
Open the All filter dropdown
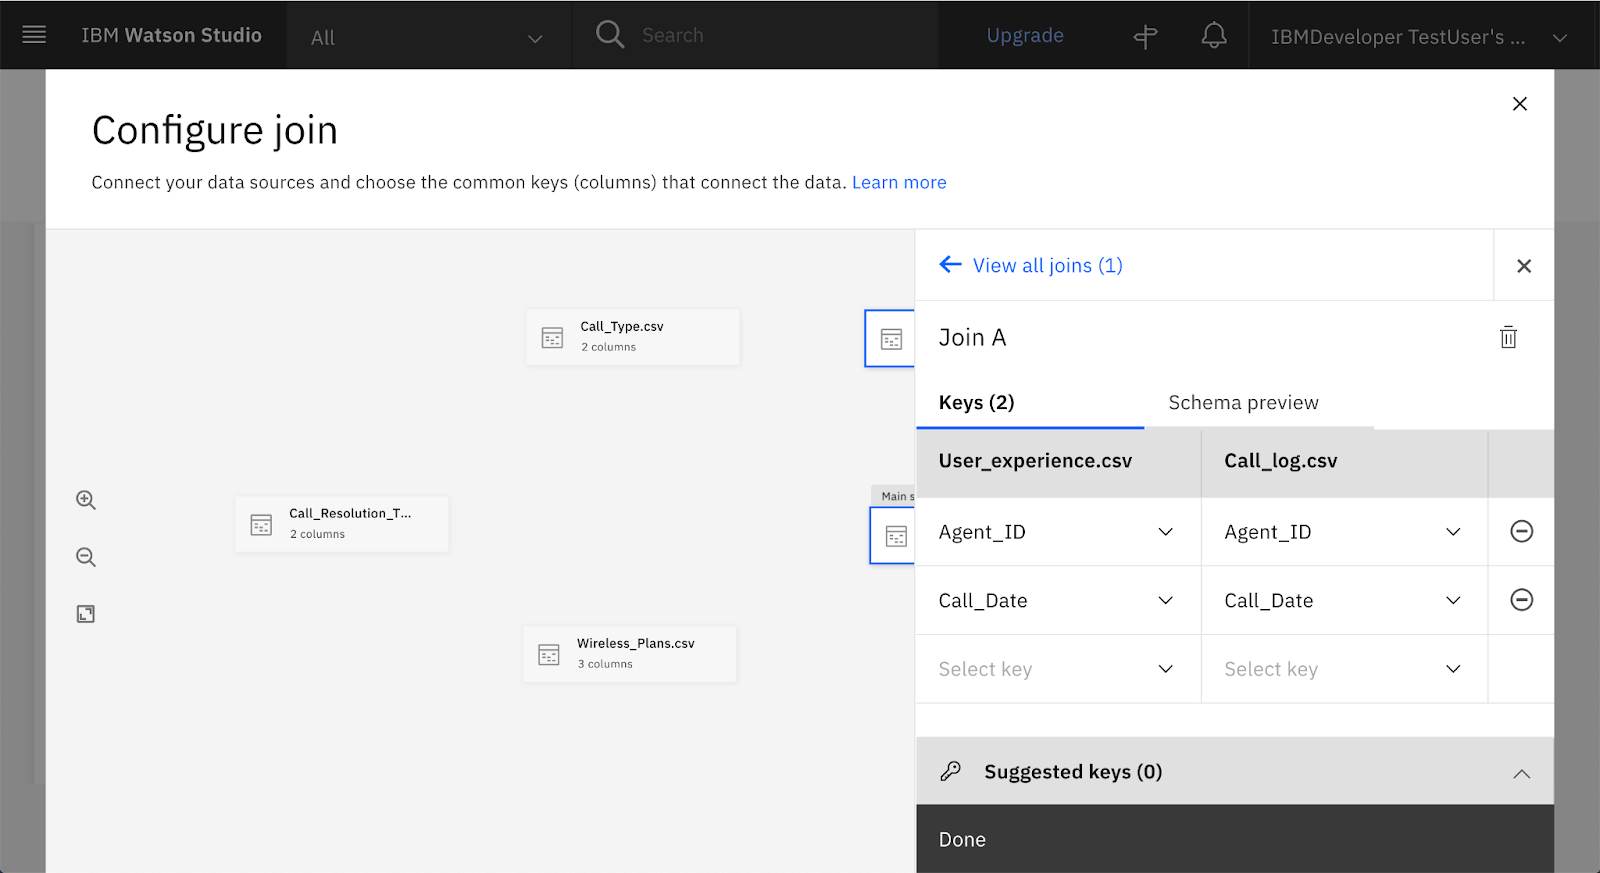coord(427,38)
